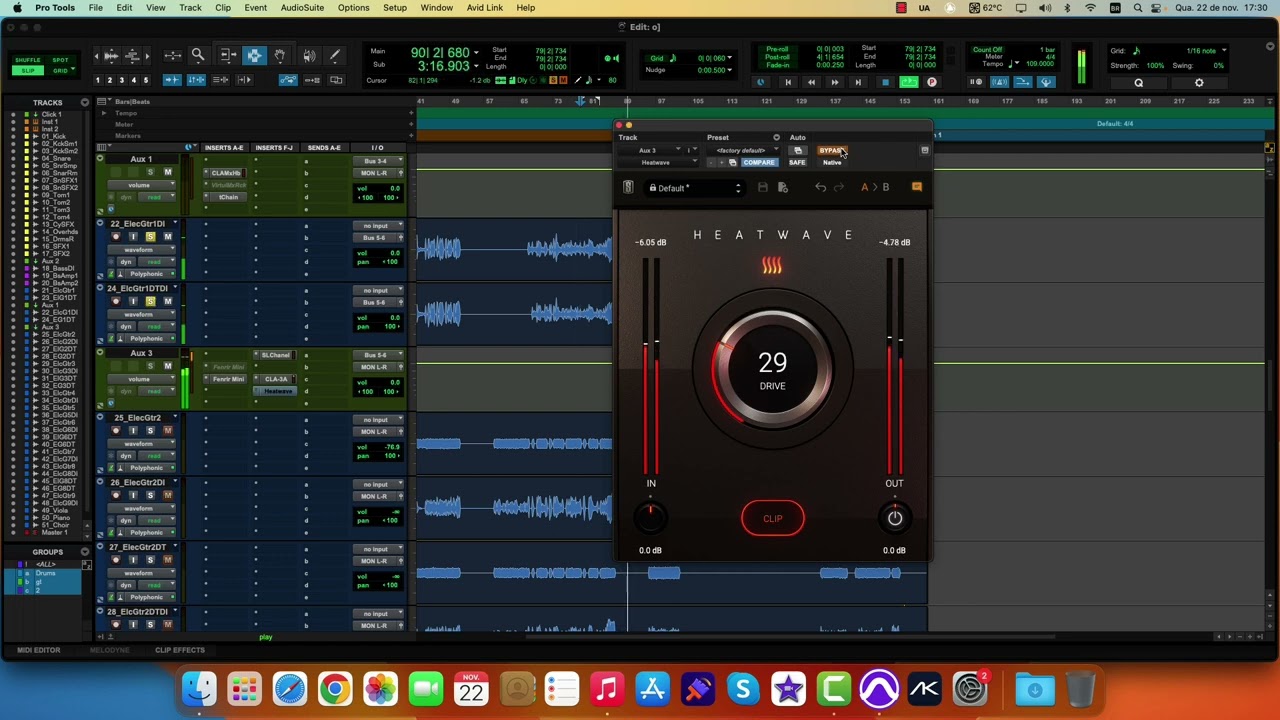Screen dimensions: 1280x720
Task: Click Return to Zero transport button
Action: tap(788, 82)
